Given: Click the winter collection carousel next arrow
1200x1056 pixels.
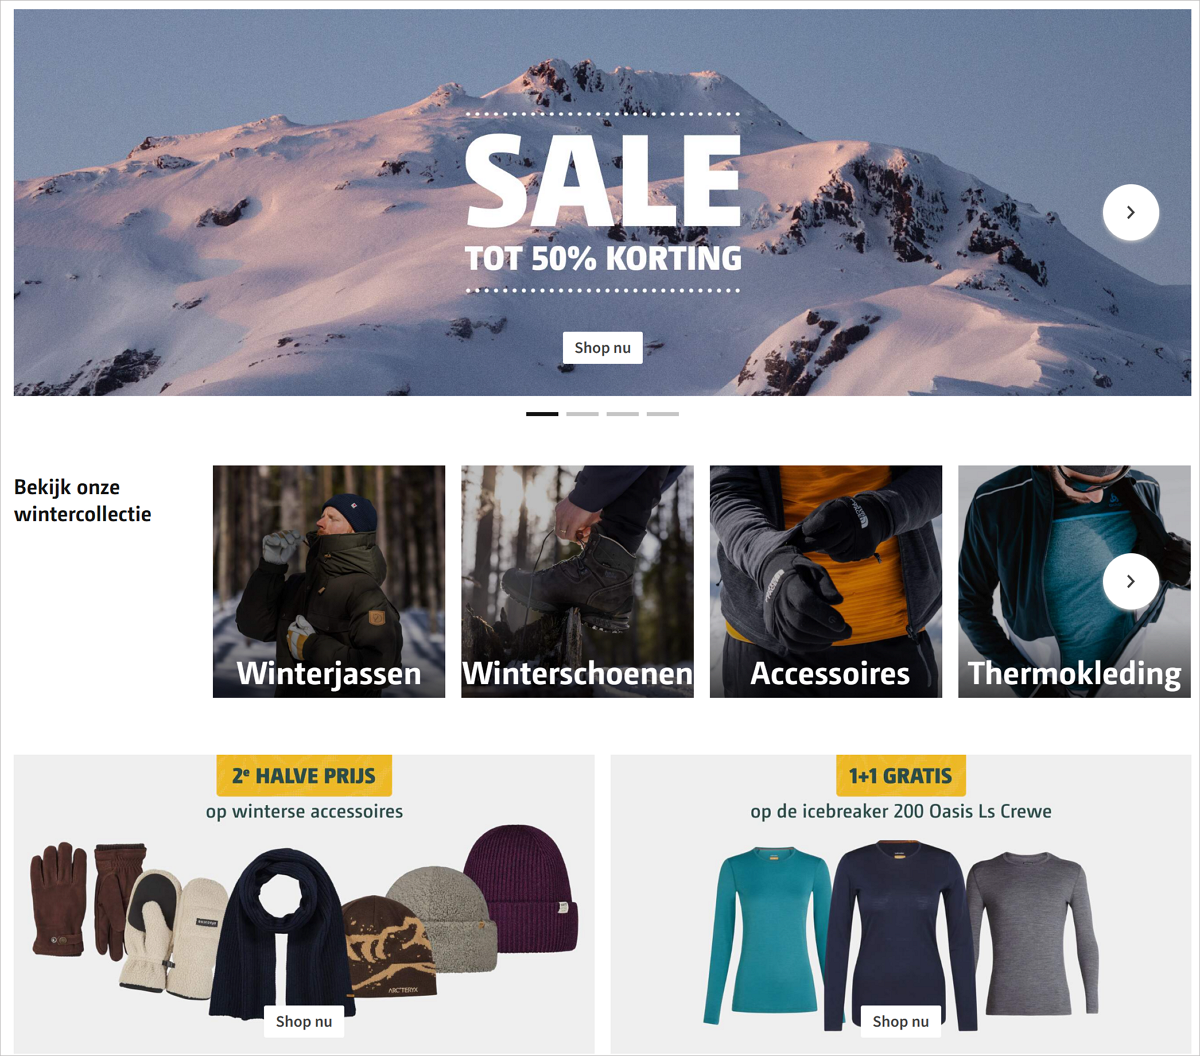Looking at the screenshot, I should [x=1130, y=581].
